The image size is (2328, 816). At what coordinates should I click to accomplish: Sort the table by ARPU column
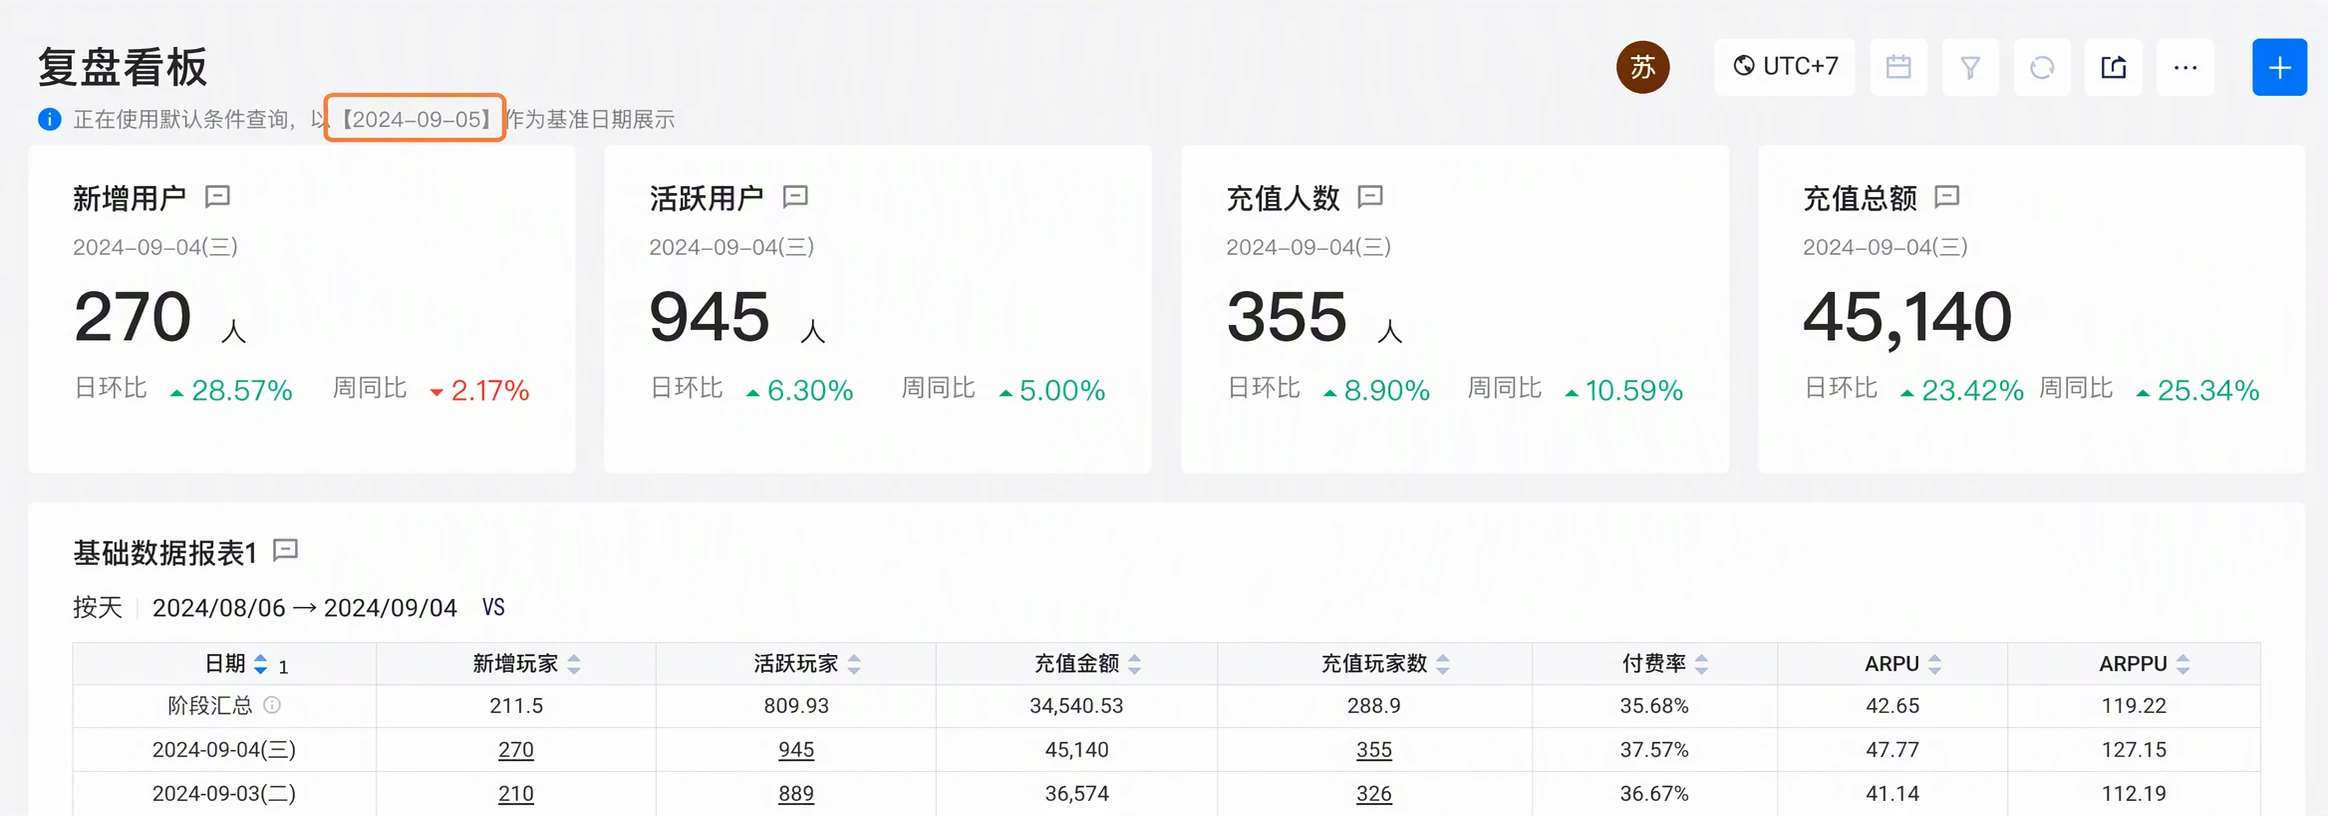pyautogui.click(x=1935, y=664)
